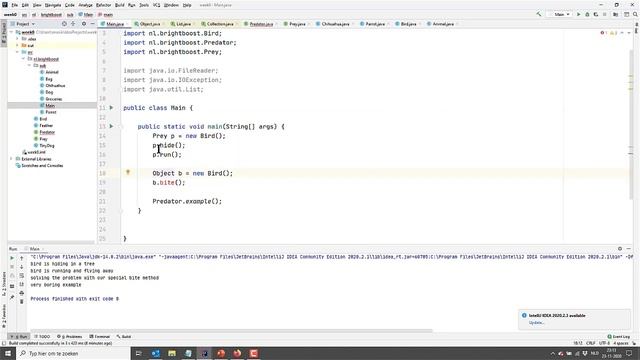Click the up arrow in Run console
Viewport: 640px width, 360px height.
(x=22, y=258)
